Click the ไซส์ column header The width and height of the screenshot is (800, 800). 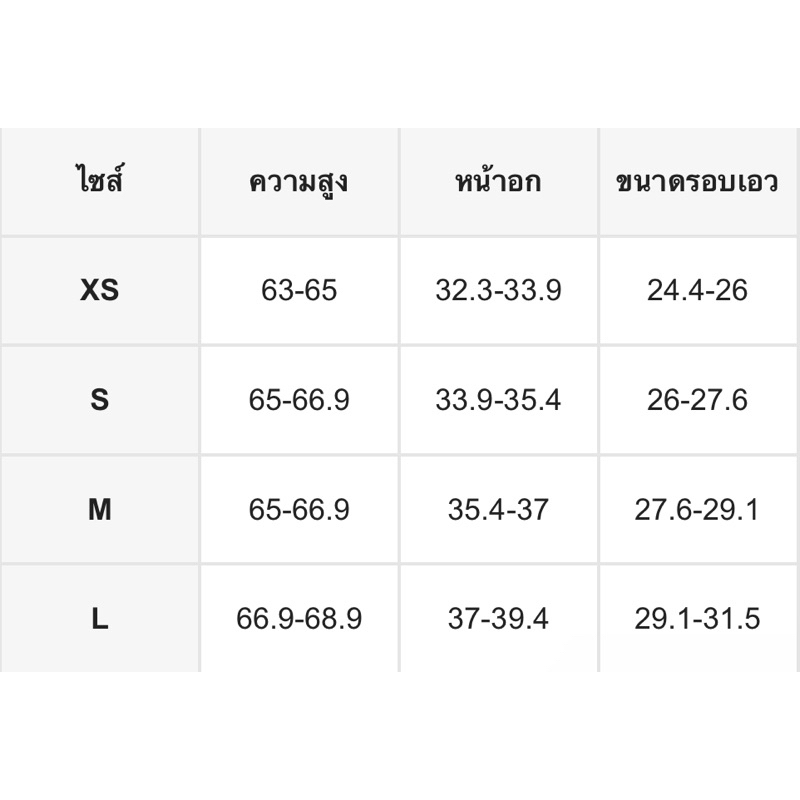[100, 180]
